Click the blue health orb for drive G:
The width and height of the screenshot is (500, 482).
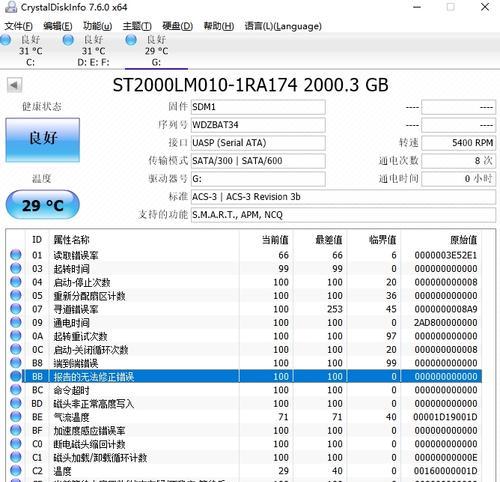click(131, 40)
